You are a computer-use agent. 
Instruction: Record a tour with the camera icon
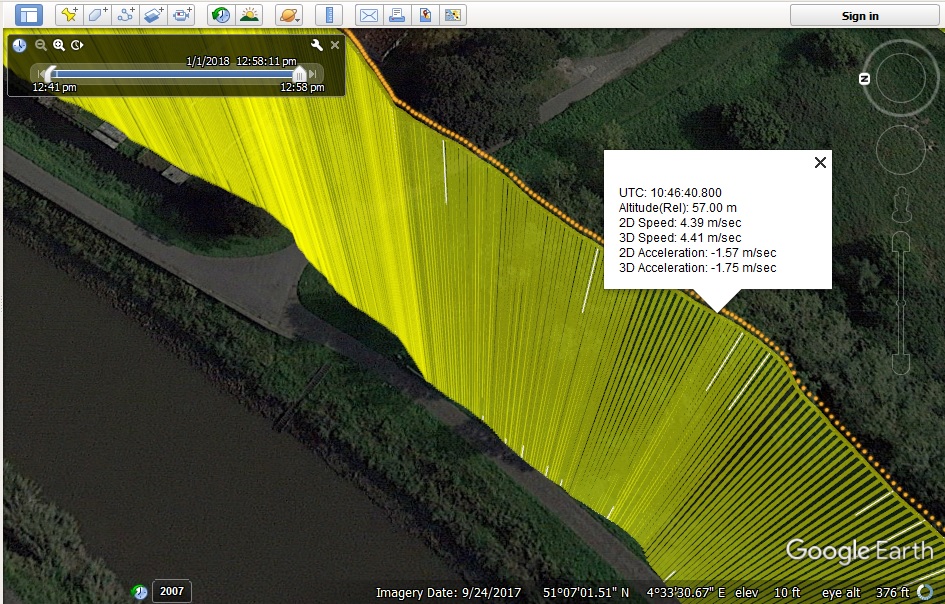181,15
